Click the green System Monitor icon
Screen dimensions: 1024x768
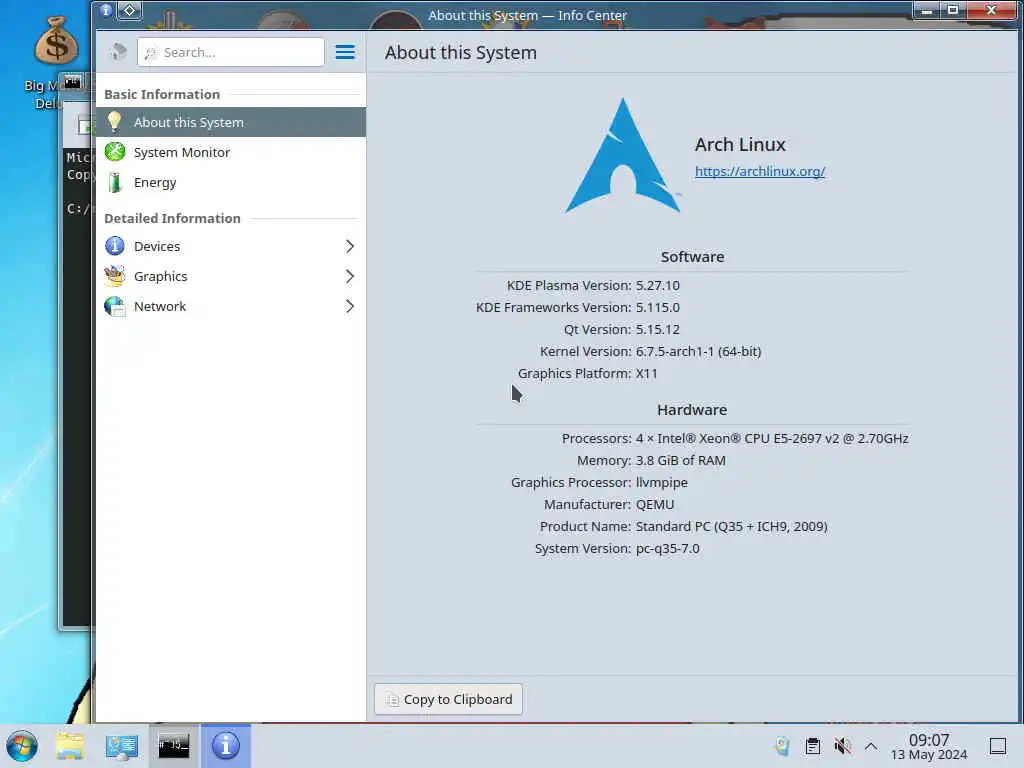pyautogui.click(x=114, y=152)
